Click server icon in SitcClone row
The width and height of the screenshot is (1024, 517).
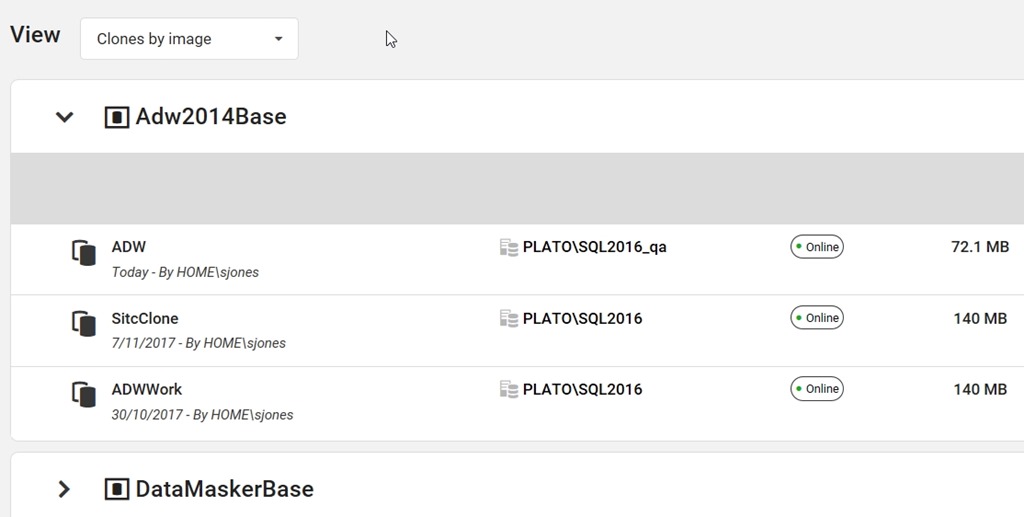[x=509, y=319]
